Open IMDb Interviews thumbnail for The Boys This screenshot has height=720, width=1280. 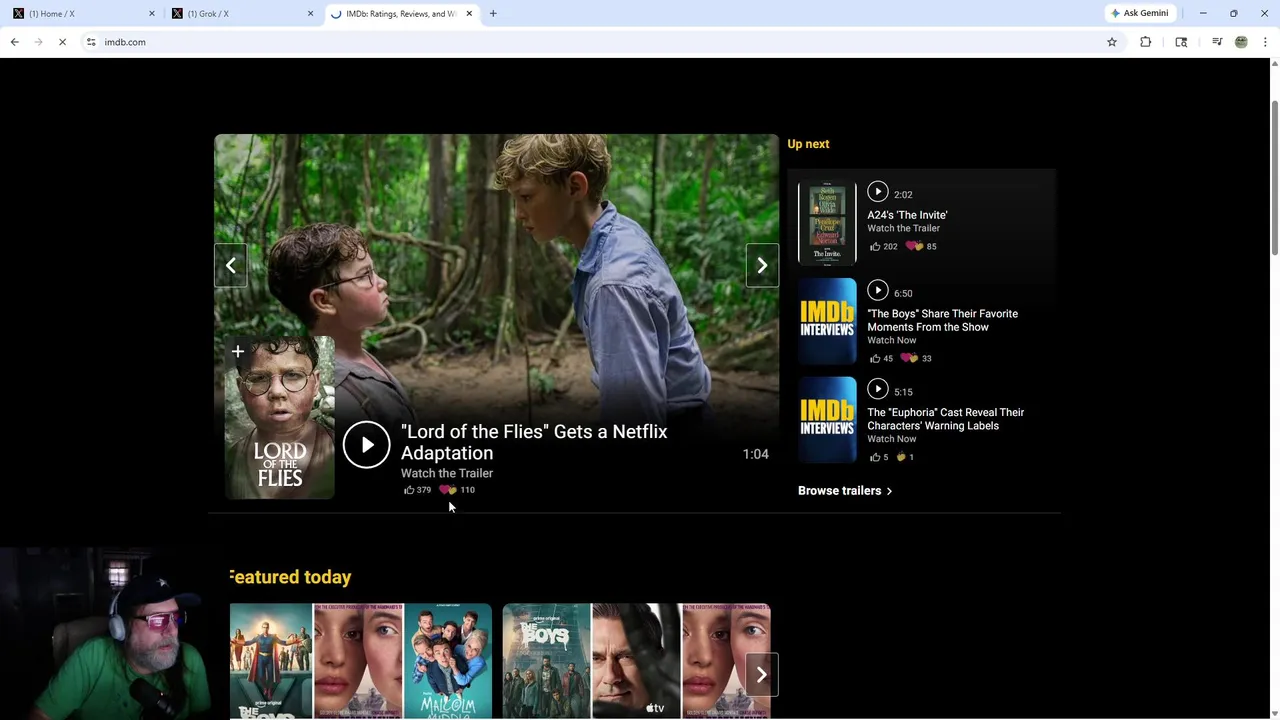click(827, 321)
